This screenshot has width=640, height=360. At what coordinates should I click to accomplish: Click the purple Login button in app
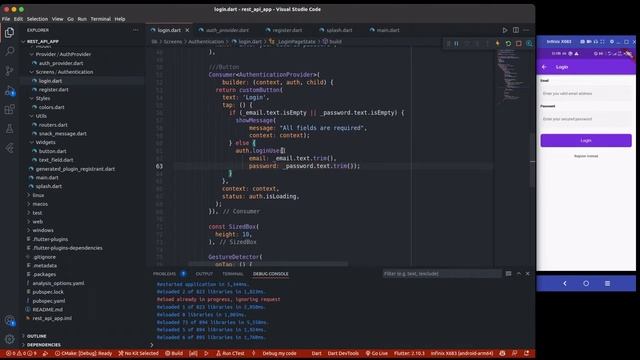[x=586, y=140]
